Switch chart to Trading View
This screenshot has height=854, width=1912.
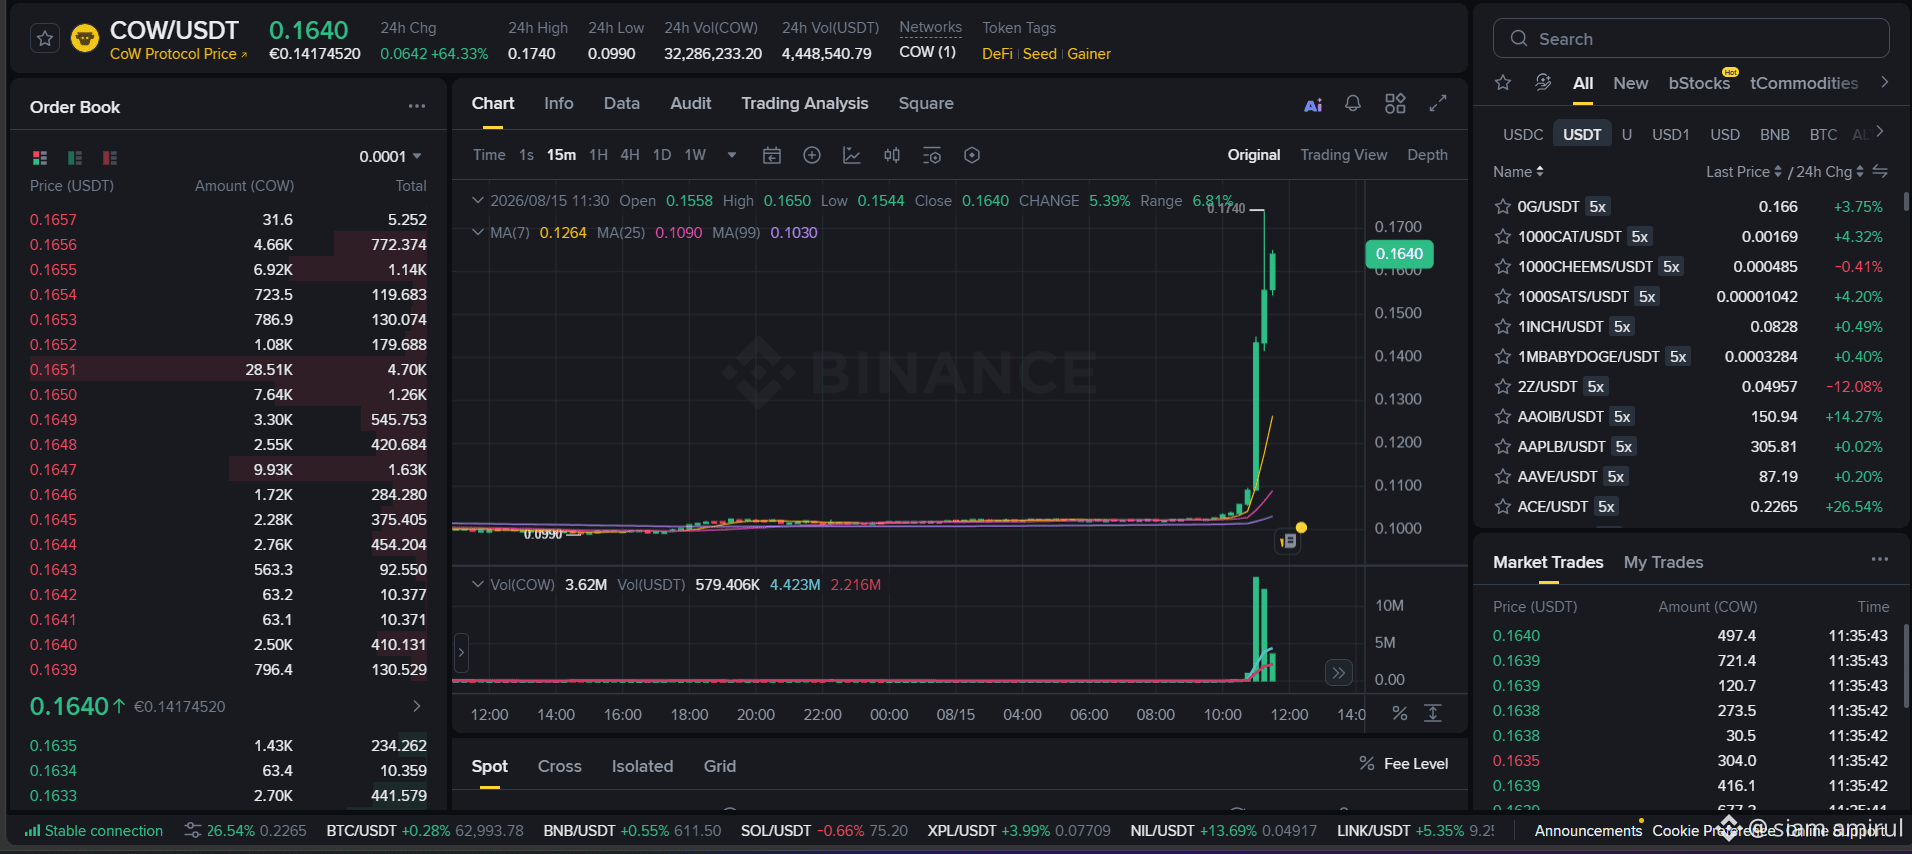[1344, 155]
